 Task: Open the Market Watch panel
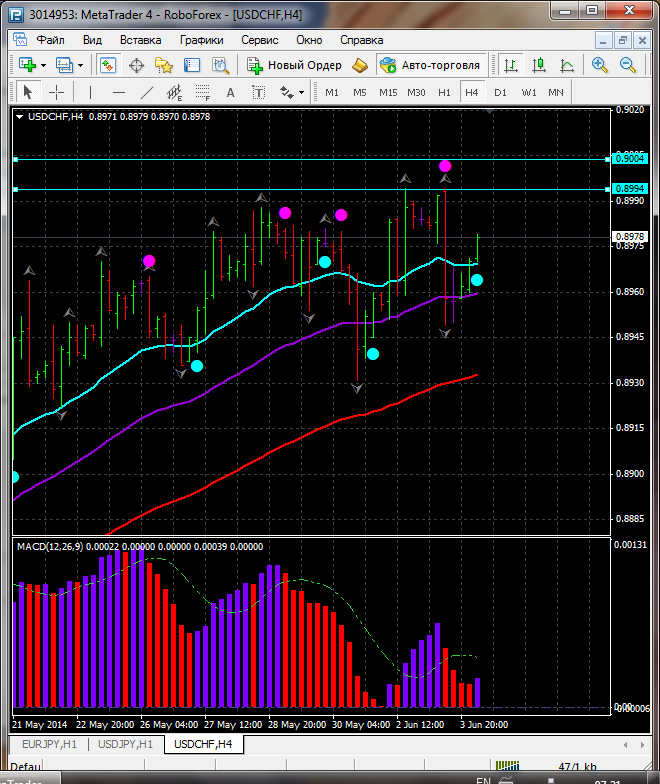point(107,65)
